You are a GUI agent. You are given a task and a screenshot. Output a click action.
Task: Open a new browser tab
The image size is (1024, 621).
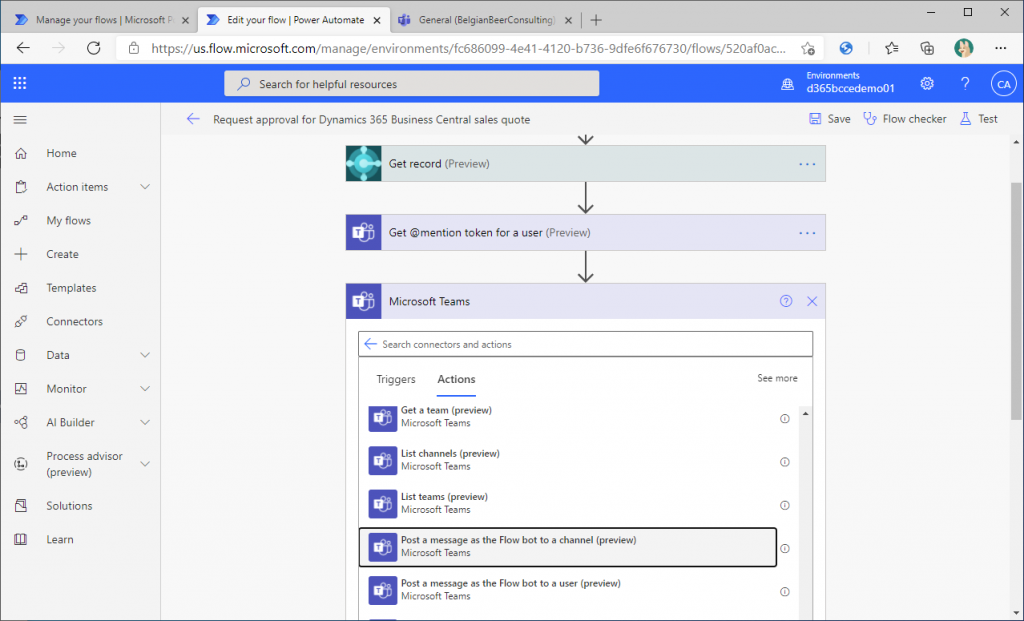coord(596,20)
